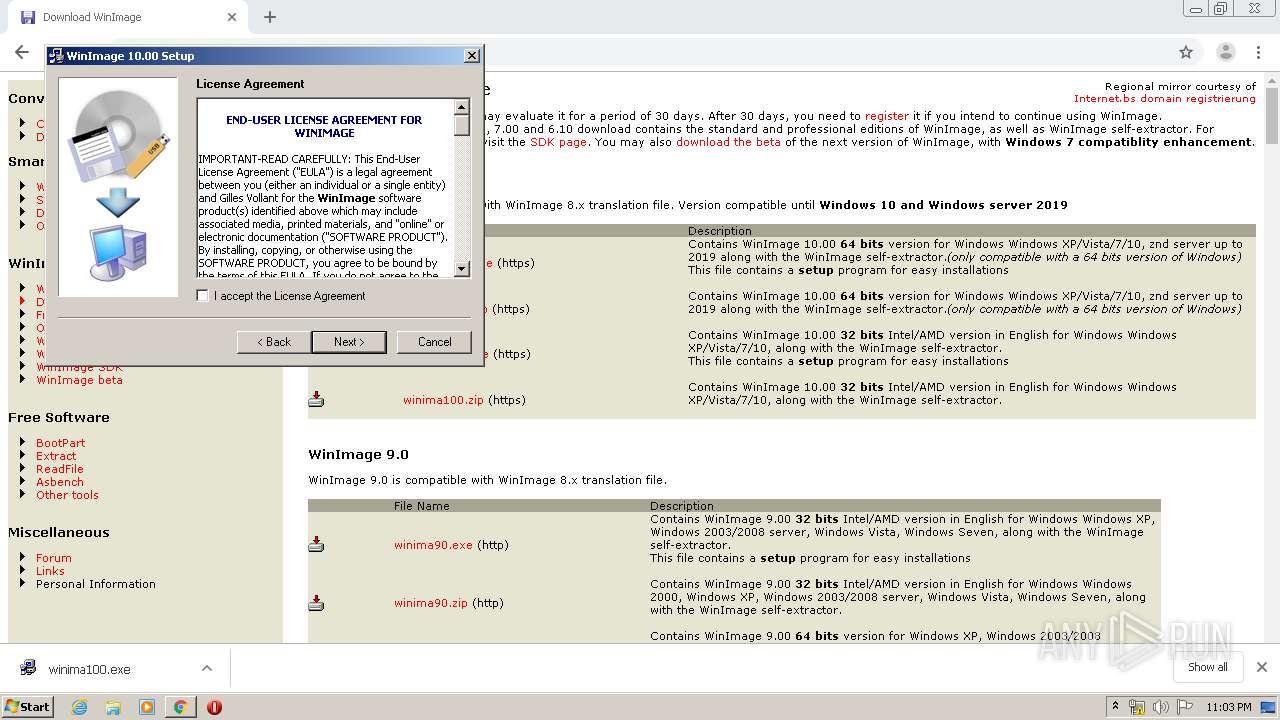
Task: Open Windows Explorer from taskbar
Action: [113, 707]
